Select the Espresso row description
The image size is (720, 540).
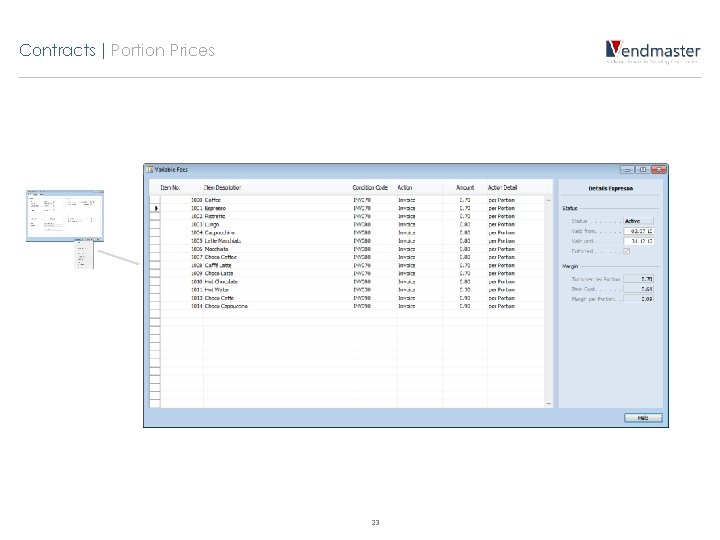pyautogui.click(x=215, y=208)
